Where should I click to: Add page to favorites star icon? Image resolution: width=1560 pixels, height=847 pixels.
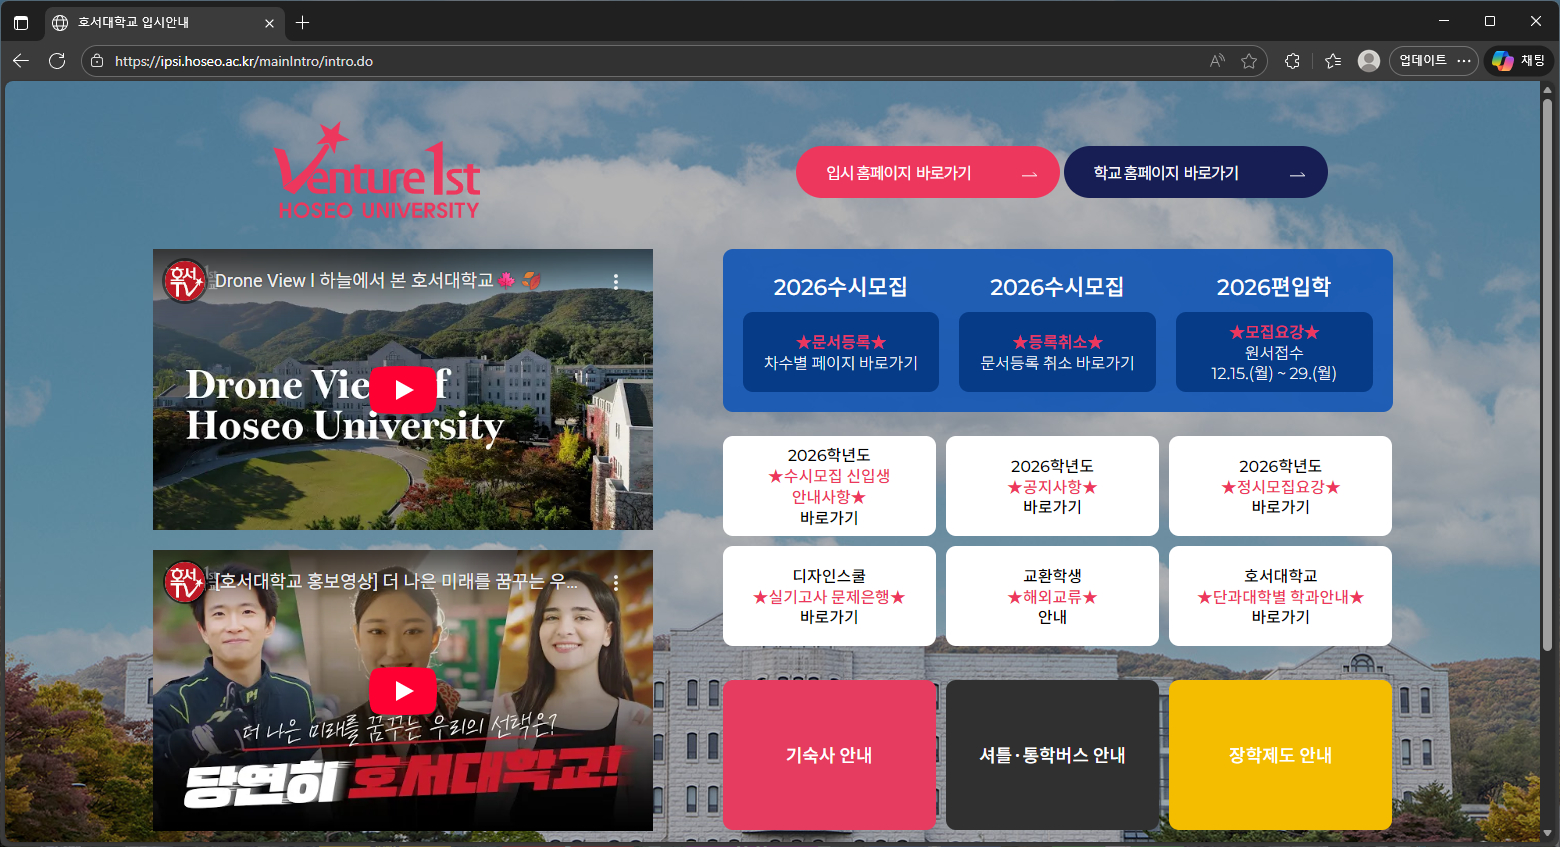[x=1249, y=61]
